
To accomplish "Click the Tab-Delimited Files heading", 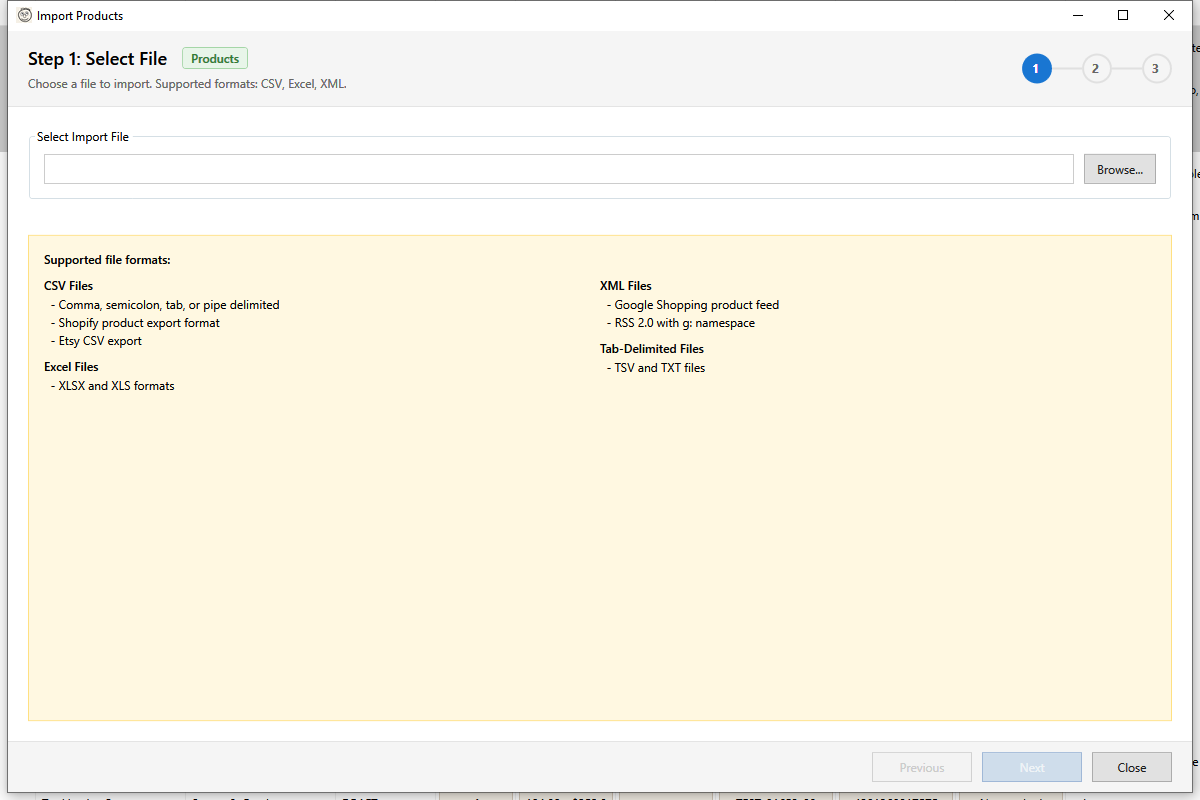I will click(x=652, y=348).
